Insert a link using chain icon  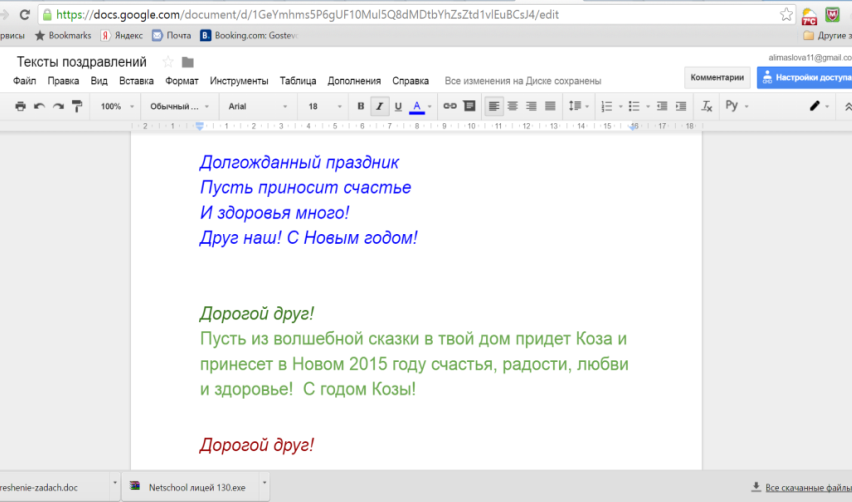[449, 106]
